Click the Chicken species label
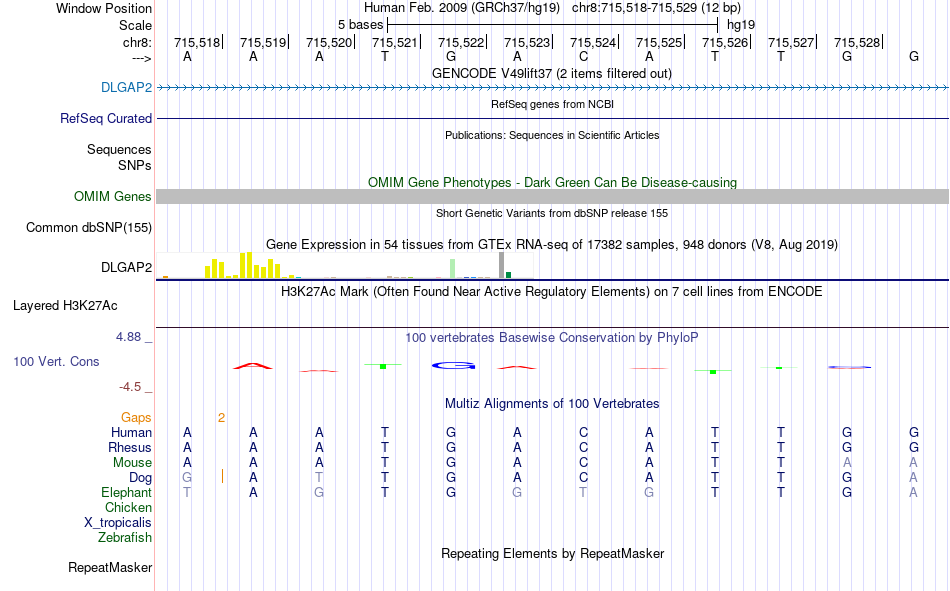The image size is (950, 591). tap(128, 507)
